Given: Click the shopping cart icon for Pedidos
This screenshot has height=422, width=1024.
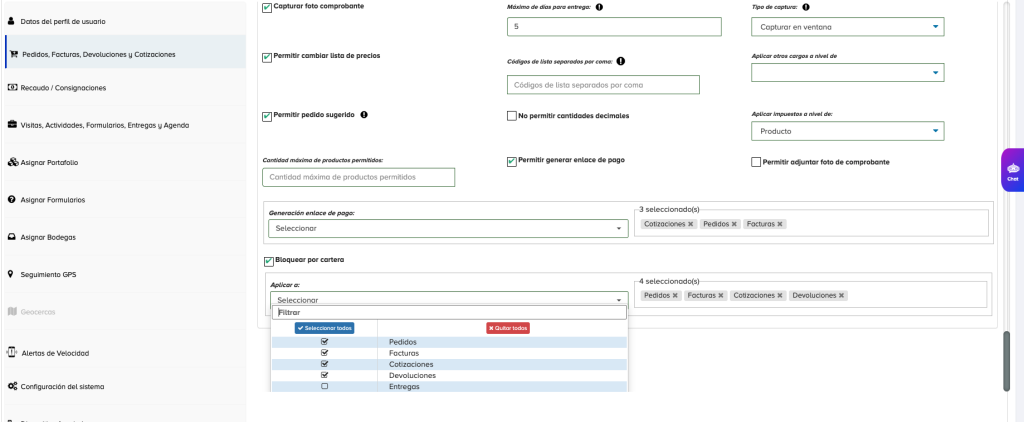Looking at the screenshot, I should coord(14,54).
